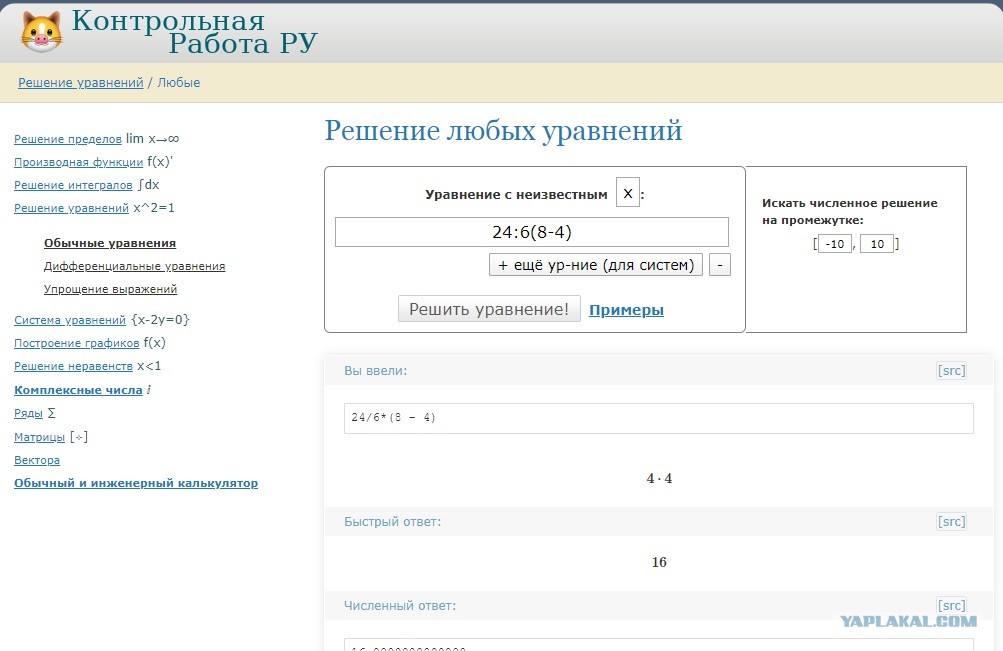Click the simplified result 4·4
The height and width of the screenshot is (651, 1003).
click(659, 478)
